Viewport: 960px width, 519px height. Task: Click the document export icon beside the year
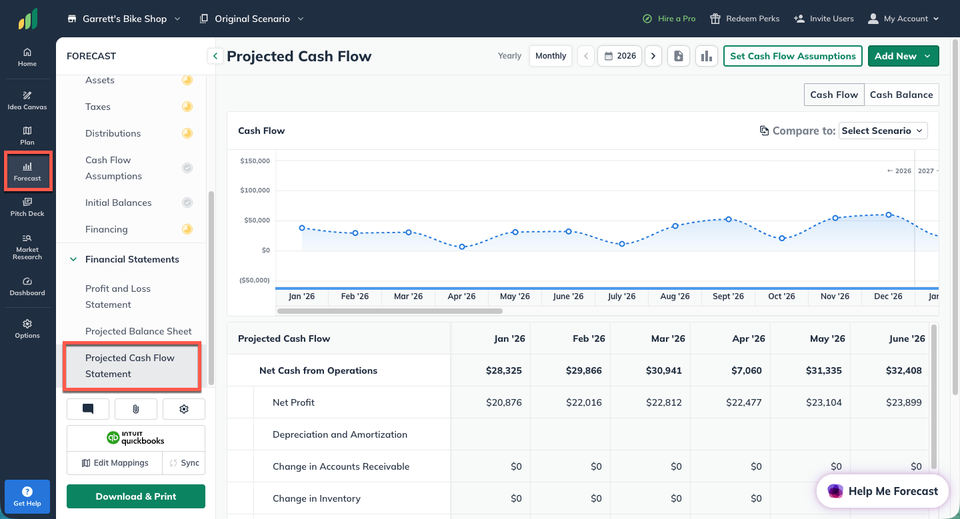pyautogui.click(x=678, y=56)
